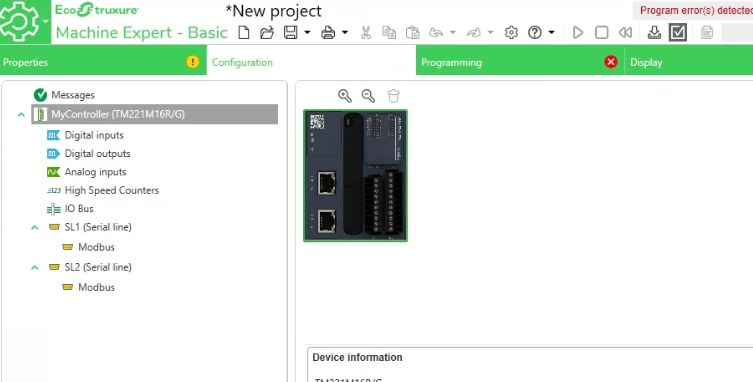753x382 pixels.
Task: Select Modbus under SL2
Action: point(97,287)
